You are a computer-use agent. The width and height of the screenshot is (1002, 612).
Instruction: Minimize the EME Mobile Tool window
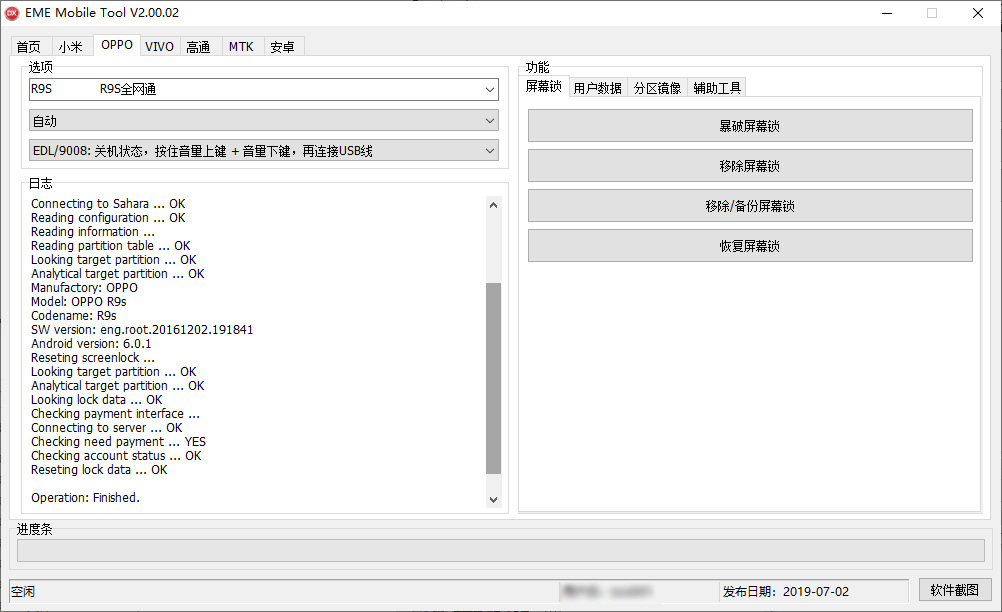(887, 13)
